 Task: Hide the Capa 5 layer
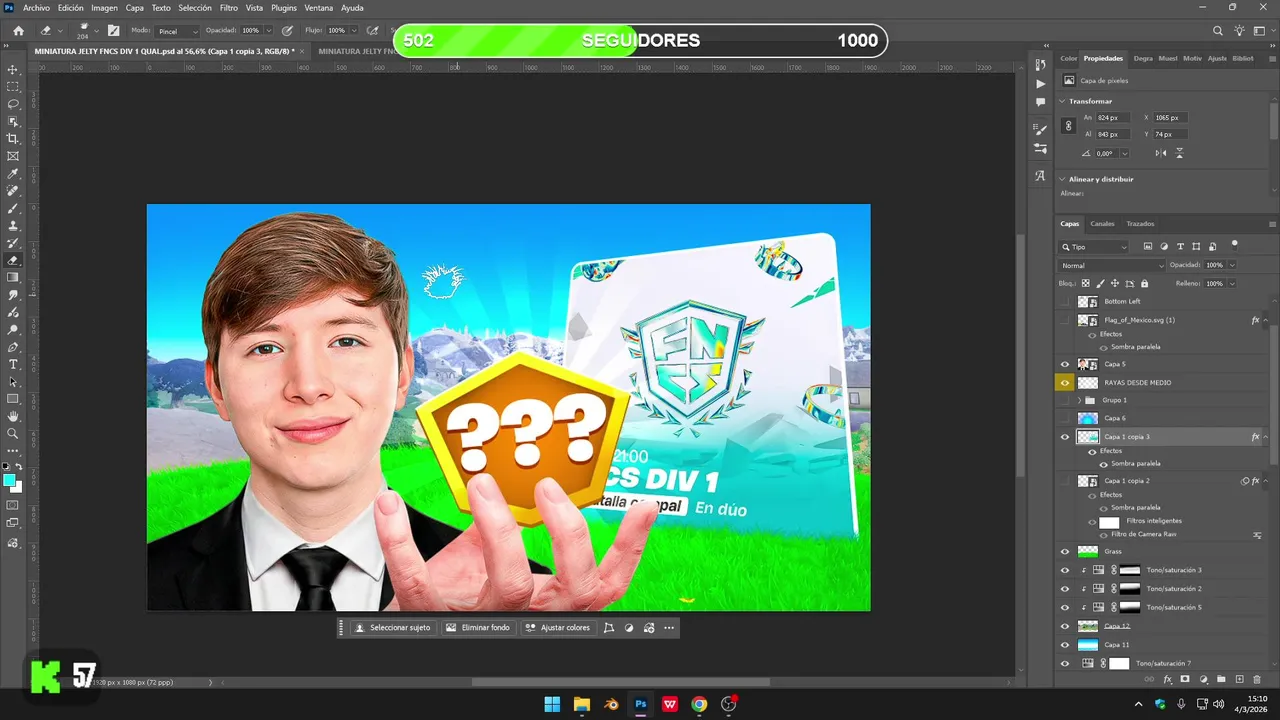(x=1065, y=364)
